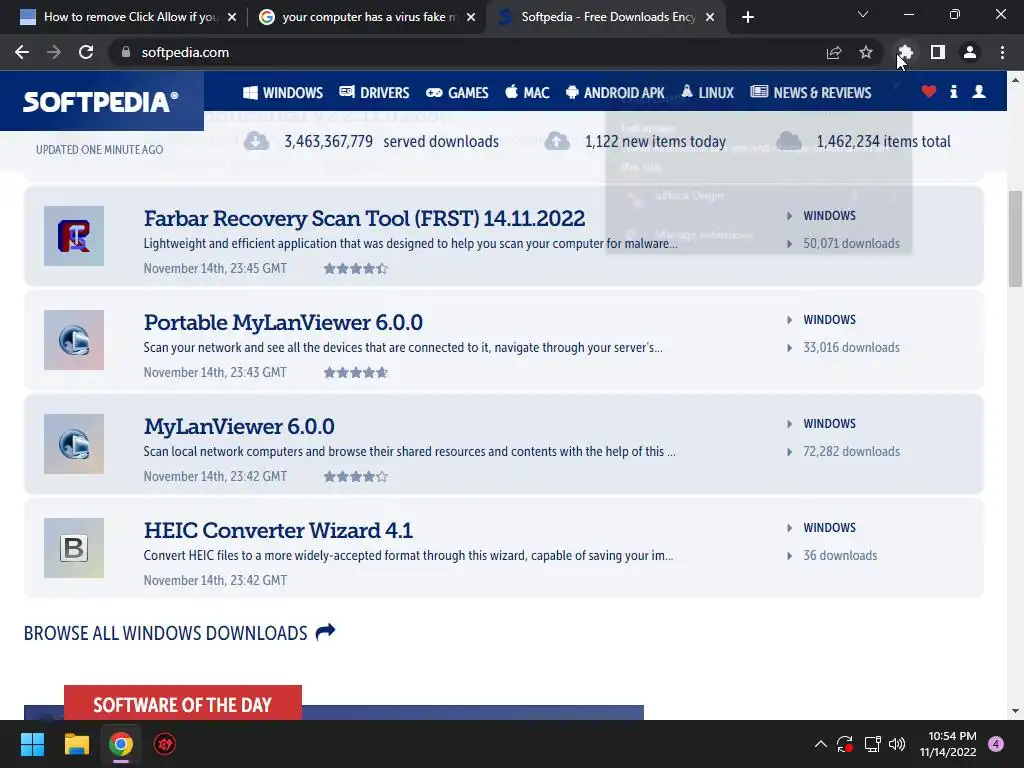The width and height of the screenshot is (1024, 768).
Task: Open the Linux category menu
Action: tap(707, 93)
